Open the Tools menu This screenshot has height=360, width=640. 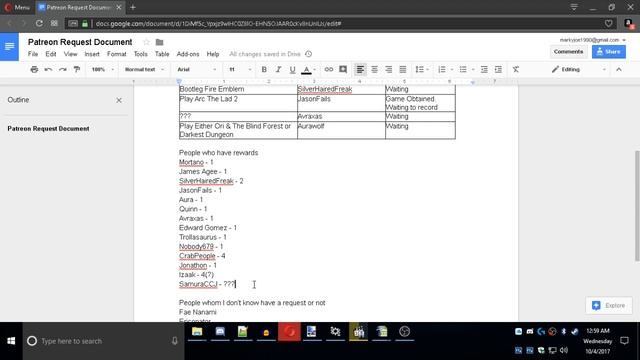point(140,54)
